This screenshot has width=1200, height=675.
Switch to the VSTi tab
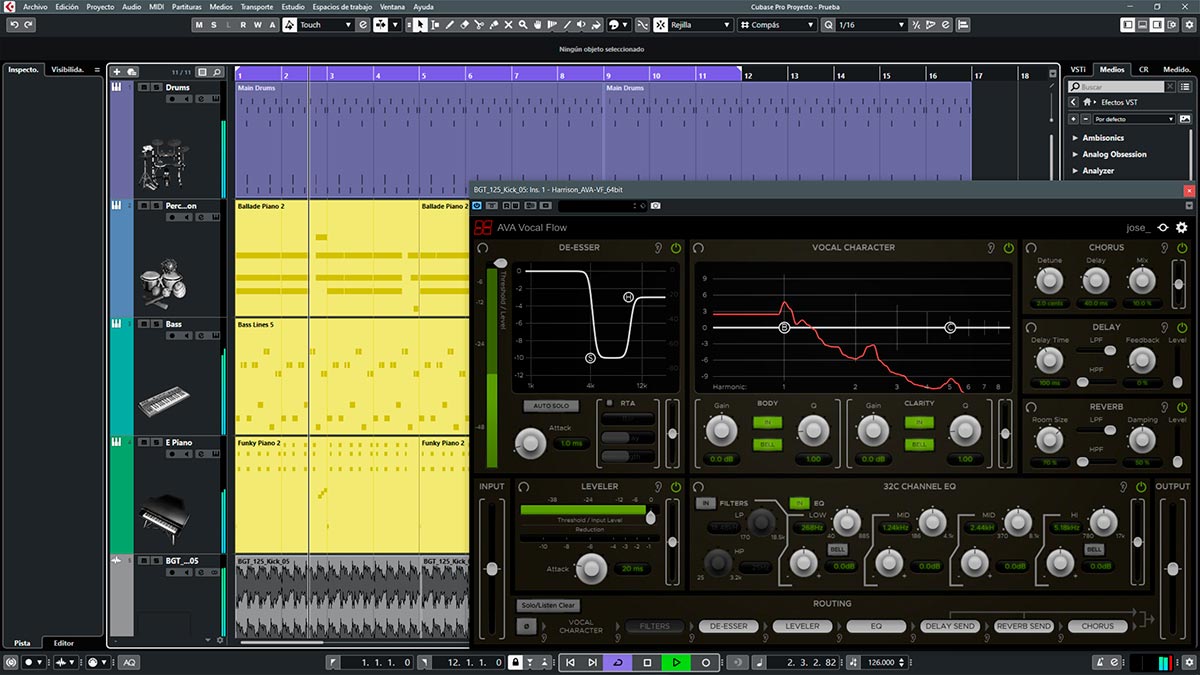point(1078,69)
